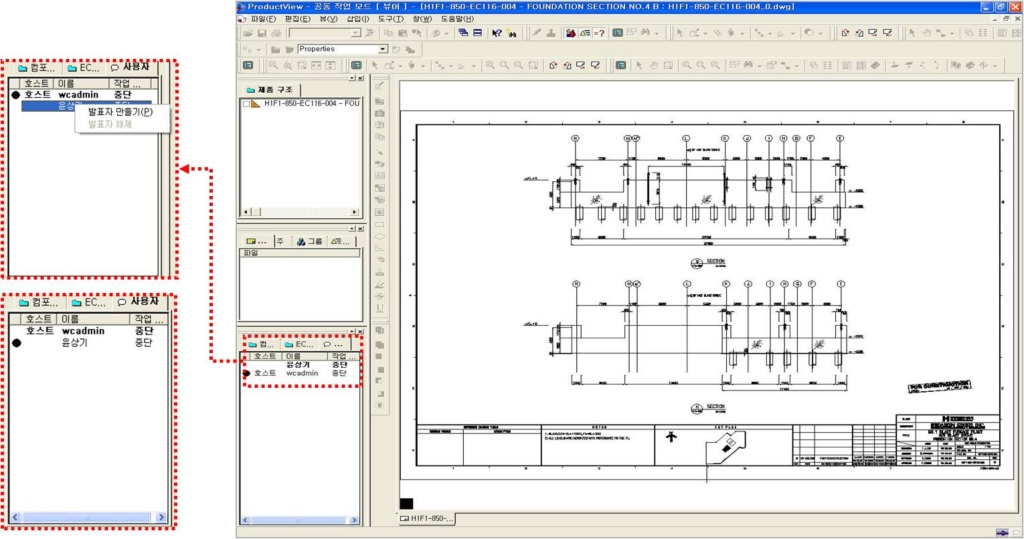Select the 컴... folder tab in lower application panel
This screenshot has width=1024, height=539.
coord(261,344)
